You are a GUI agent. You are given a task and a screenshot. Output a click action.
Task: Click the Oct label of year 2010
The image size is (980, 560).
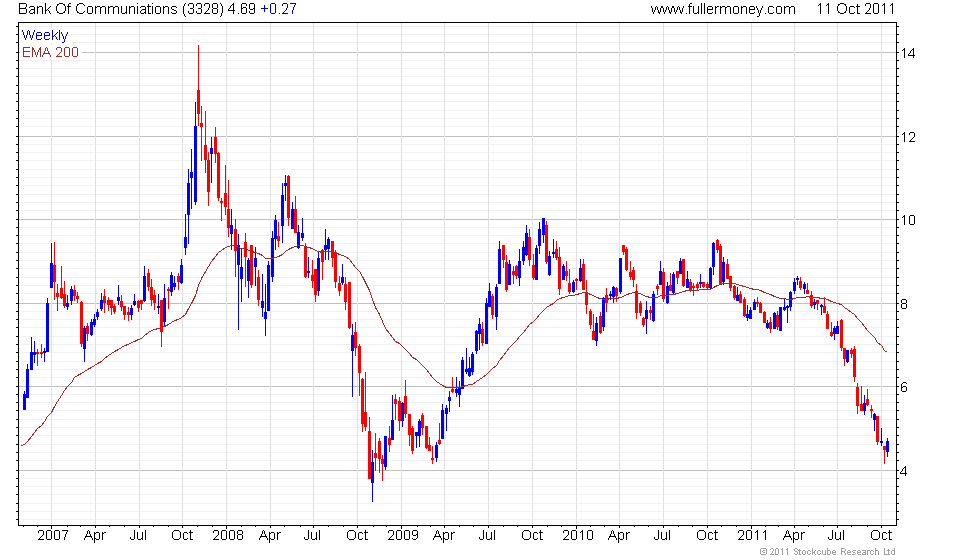pos(707,536)
